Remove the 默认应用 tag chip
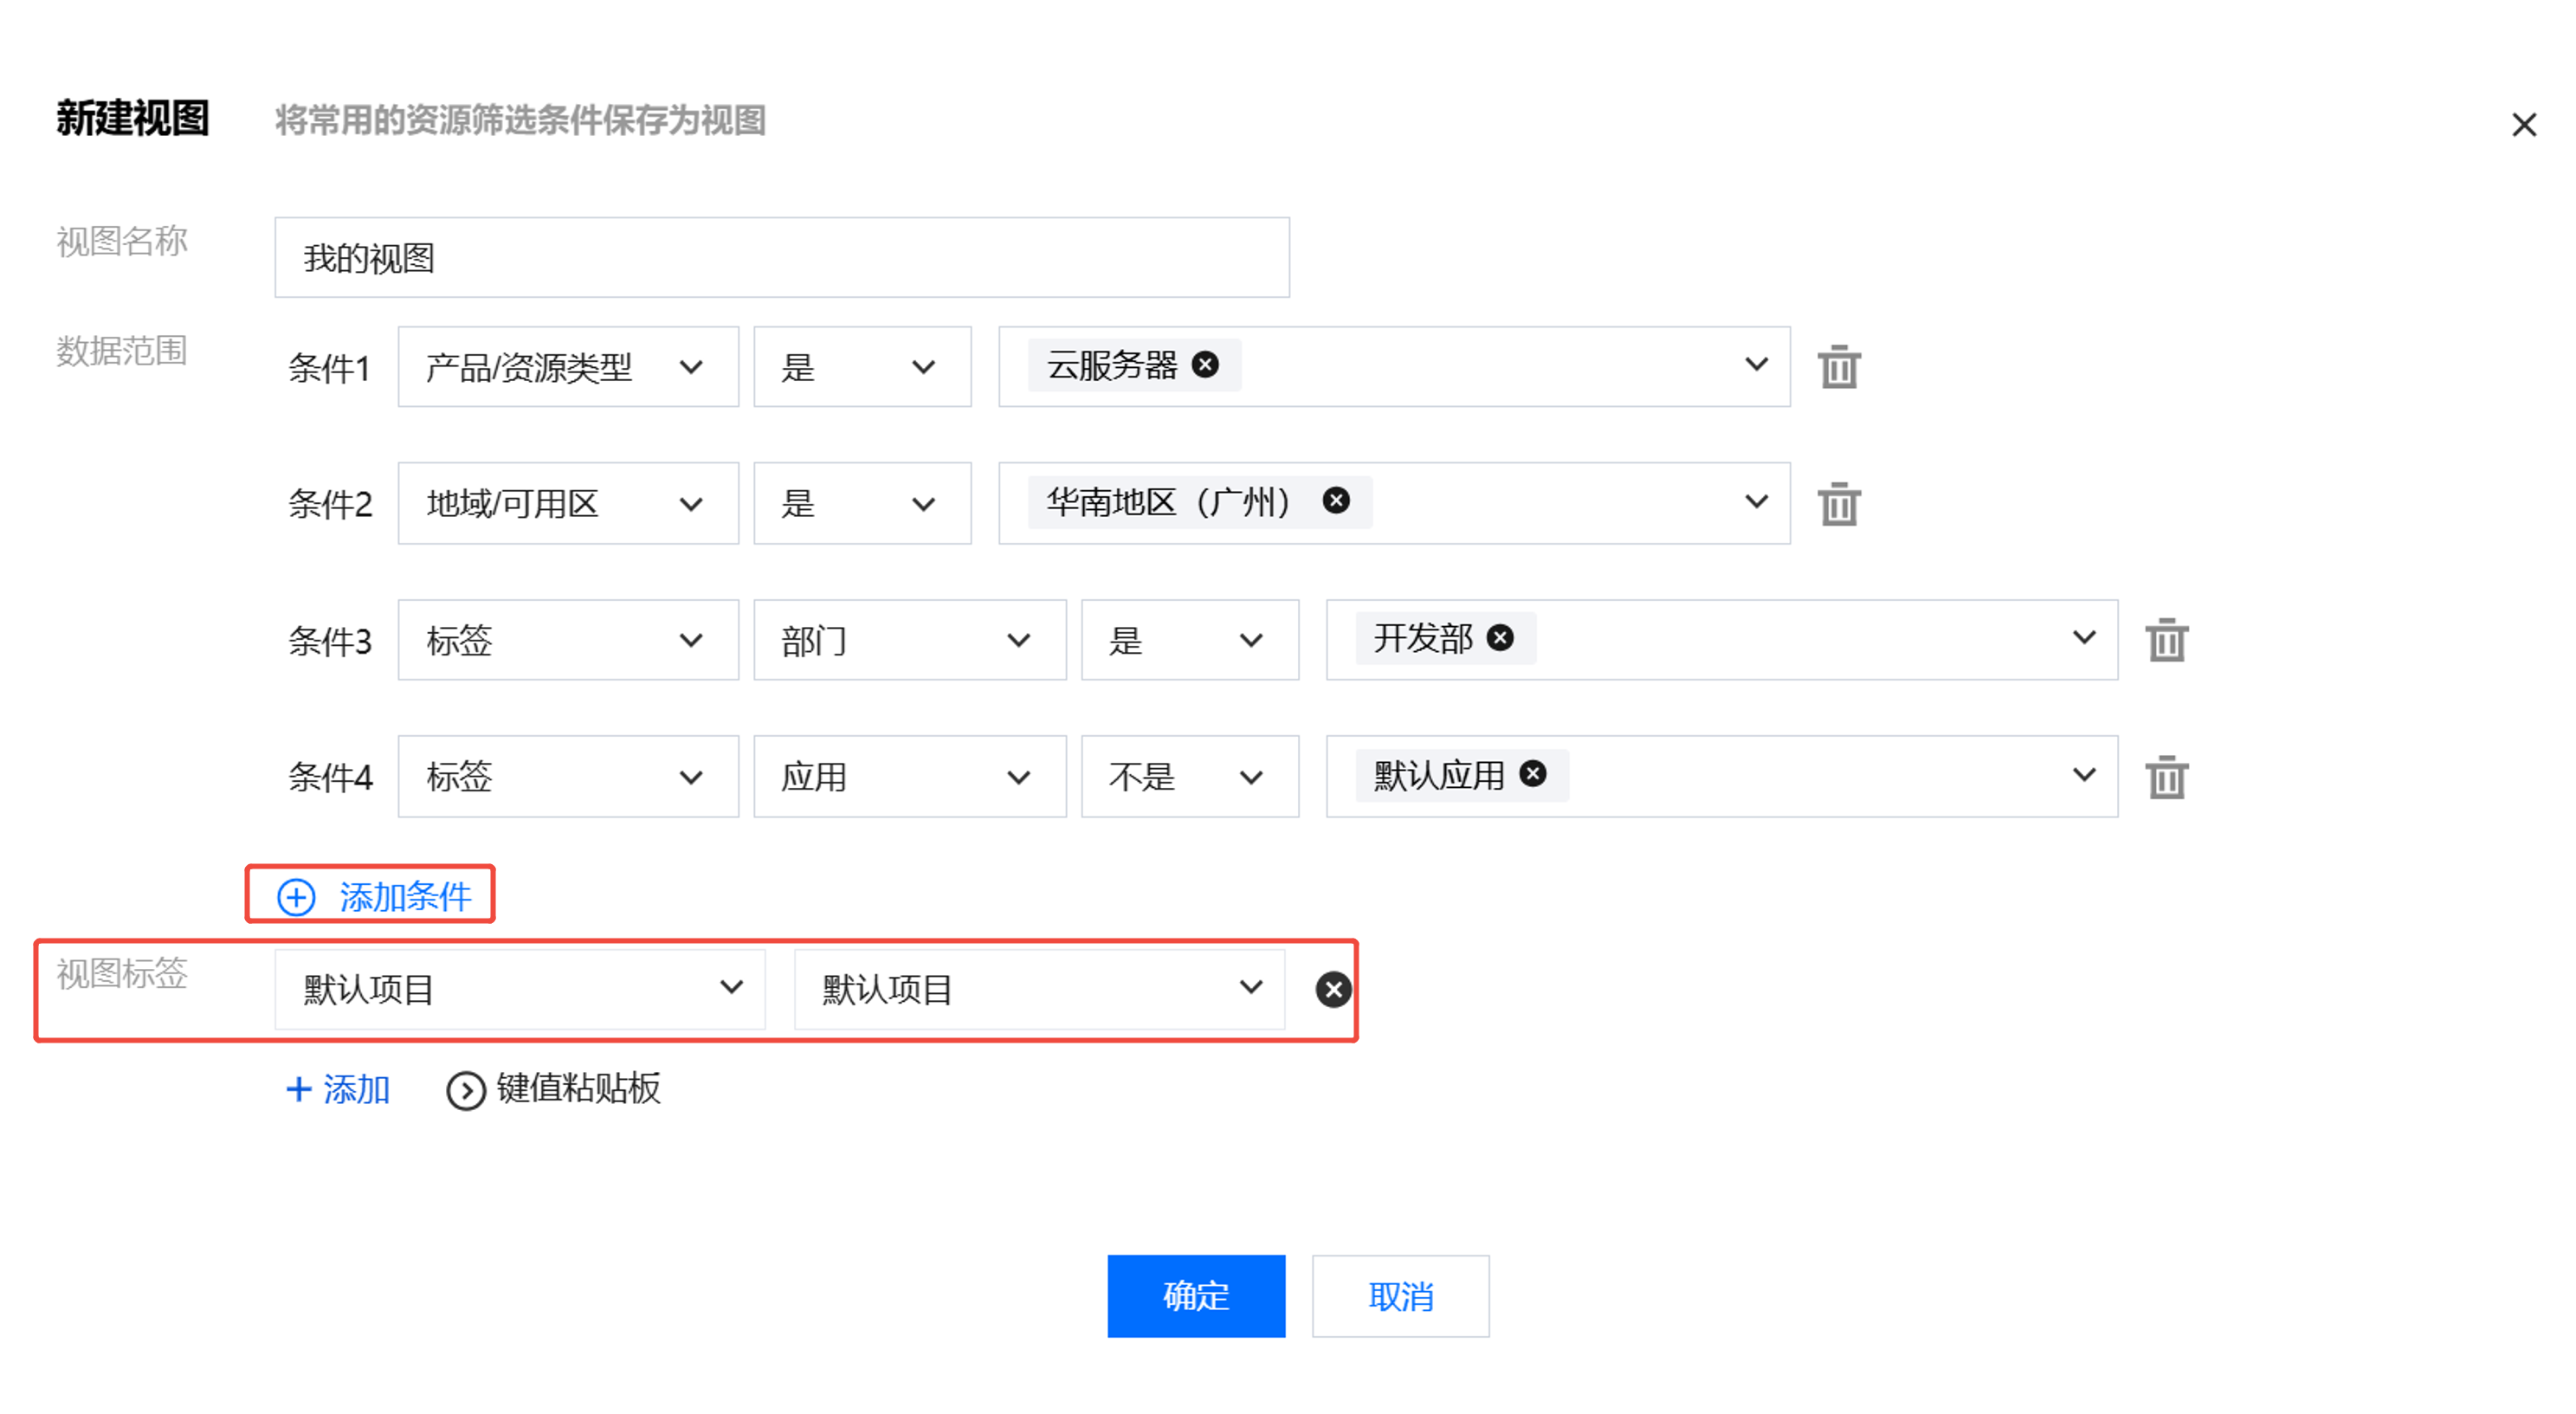This screenshot has height=1414, width=2576. (1532, 774)
